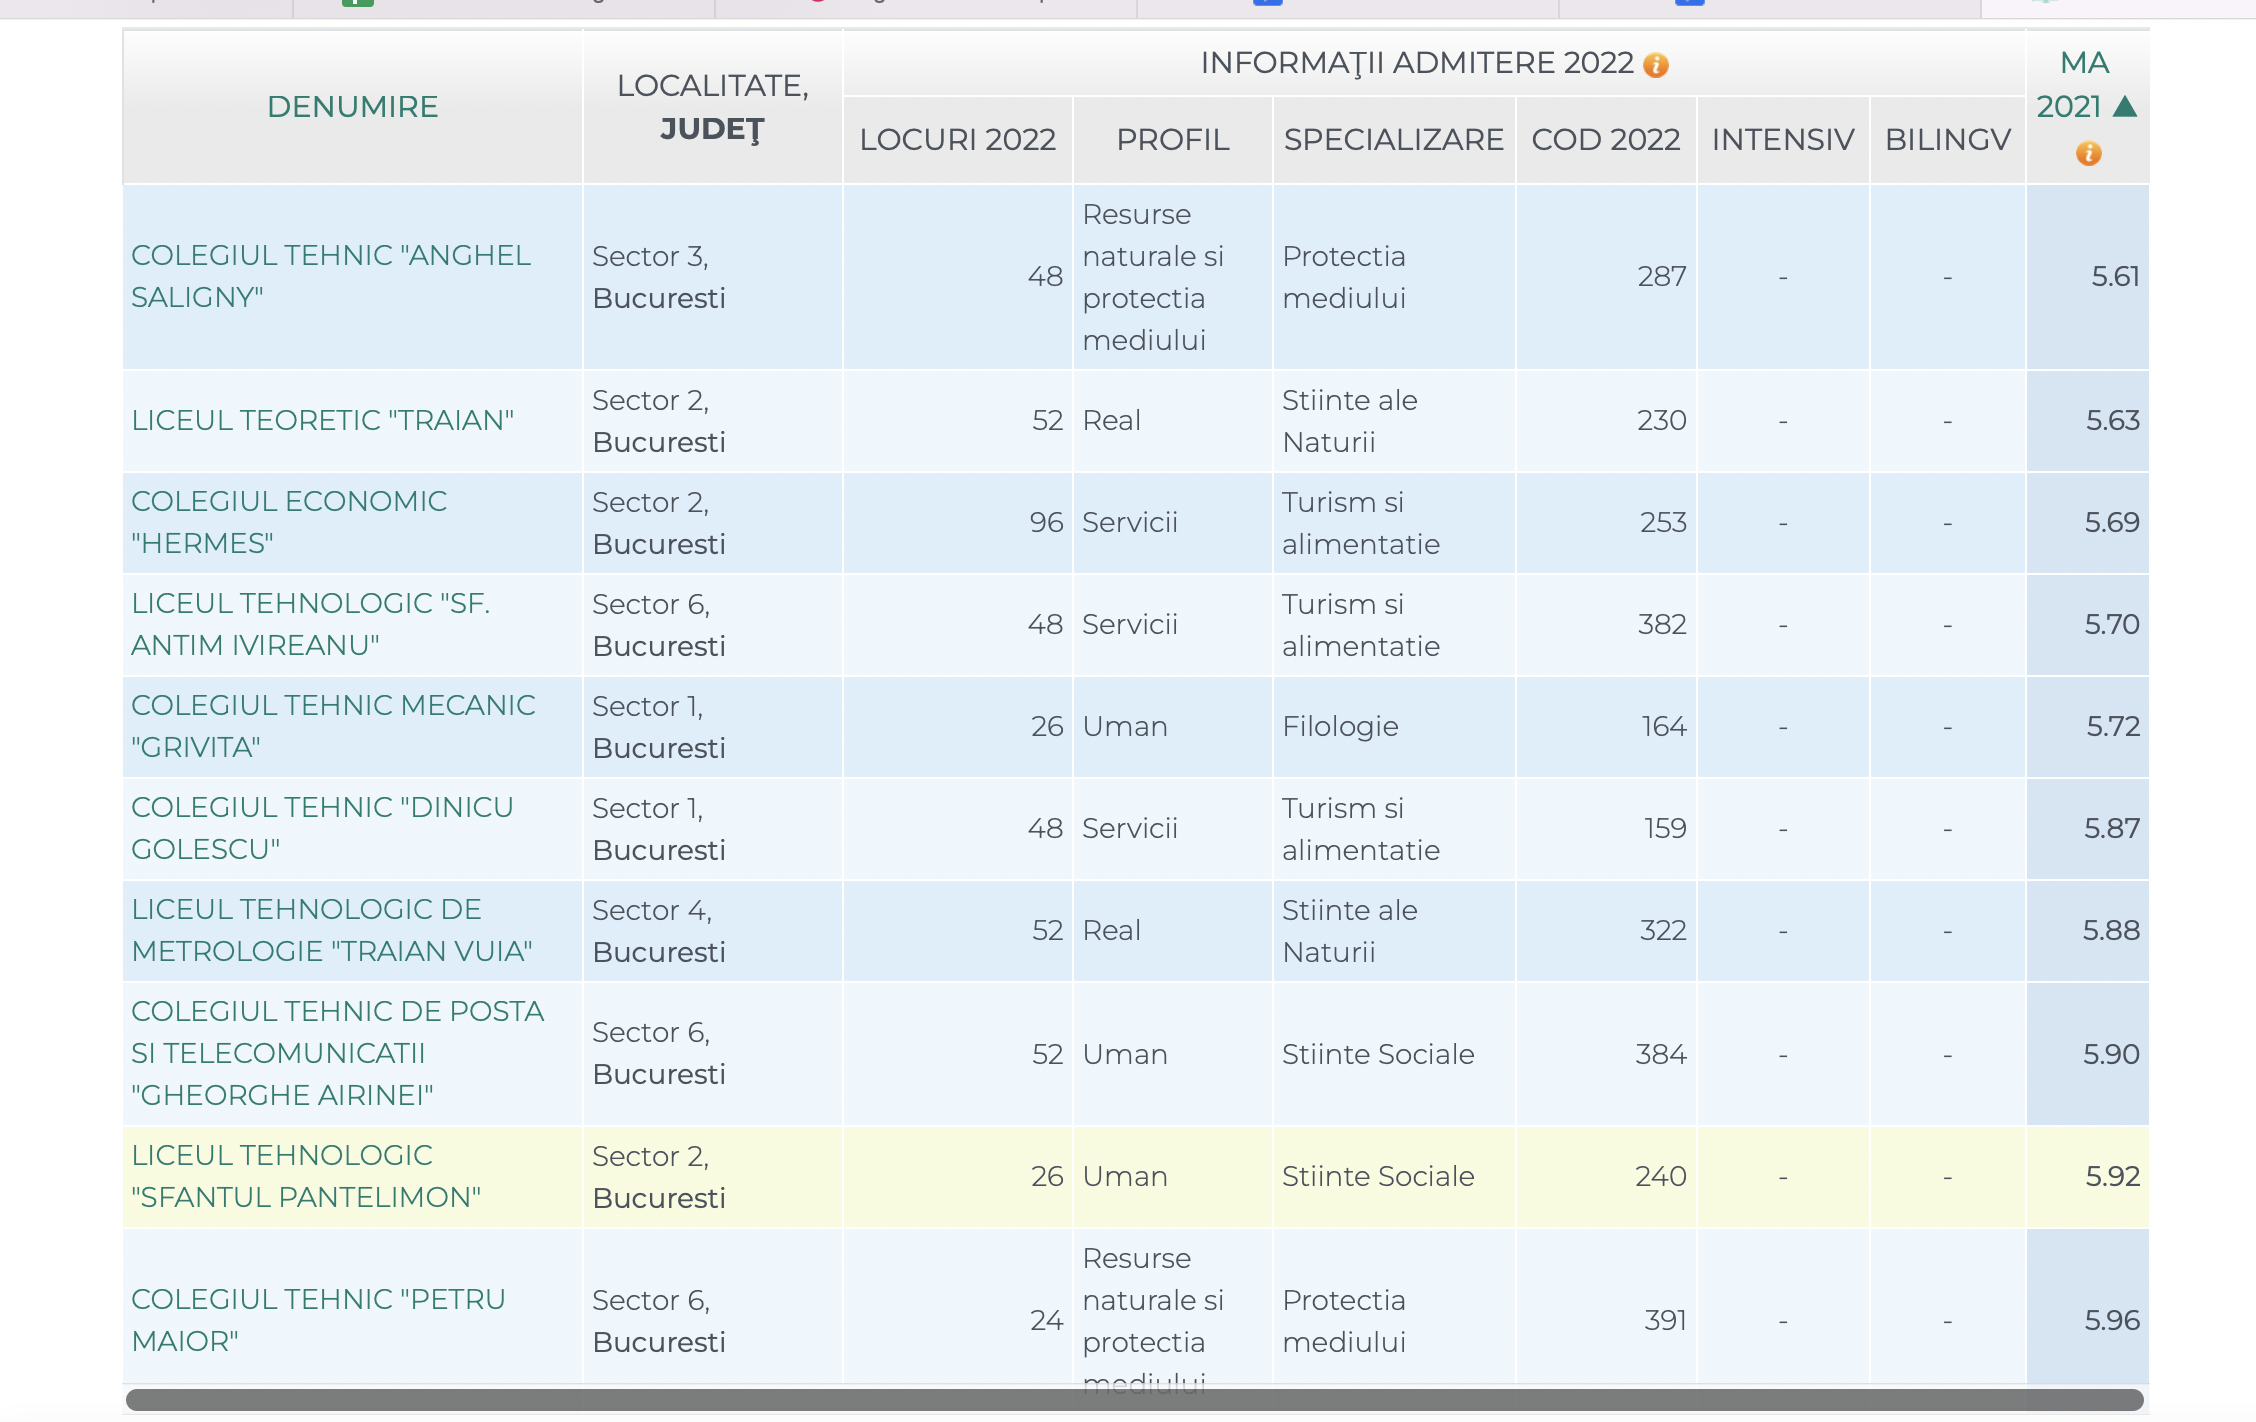Click the 5.92 score in highlighted row
Screen dimensions: 2256x1422
[x=2112, y=1176]
